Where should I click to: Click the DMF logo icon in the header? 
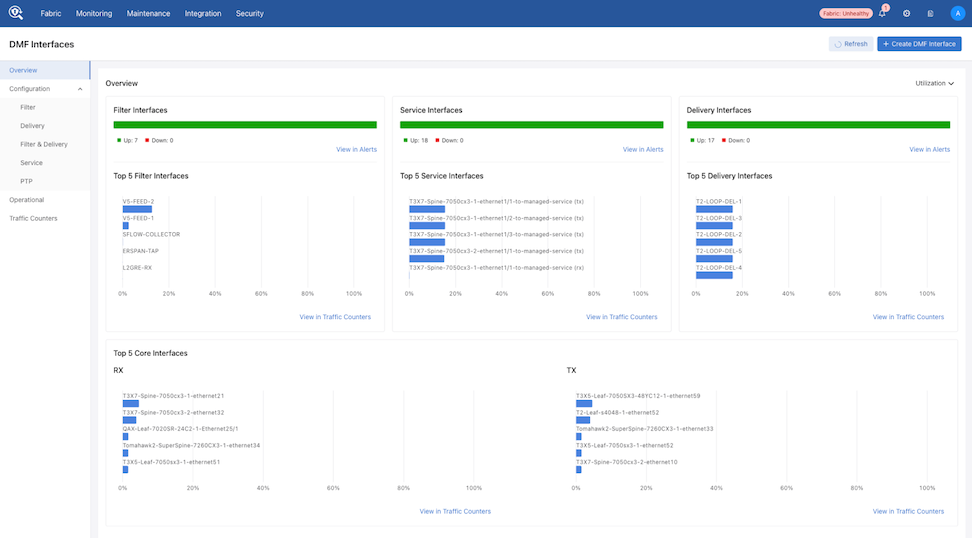(16, 13)
